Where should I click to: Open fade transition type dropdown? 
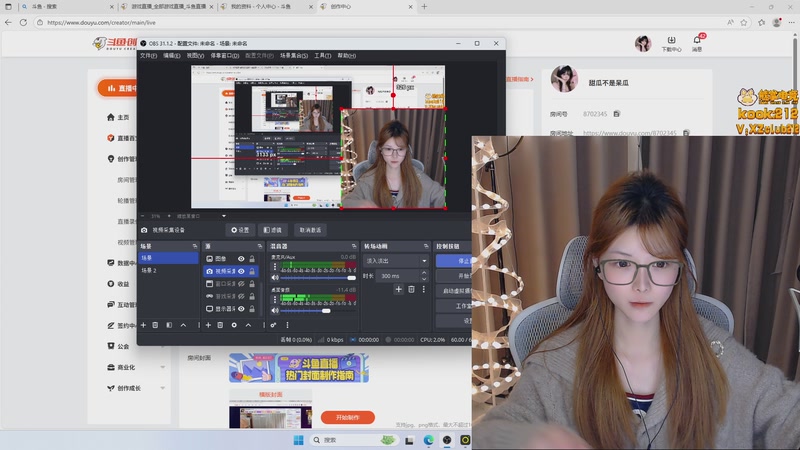(x=396, y=261)
